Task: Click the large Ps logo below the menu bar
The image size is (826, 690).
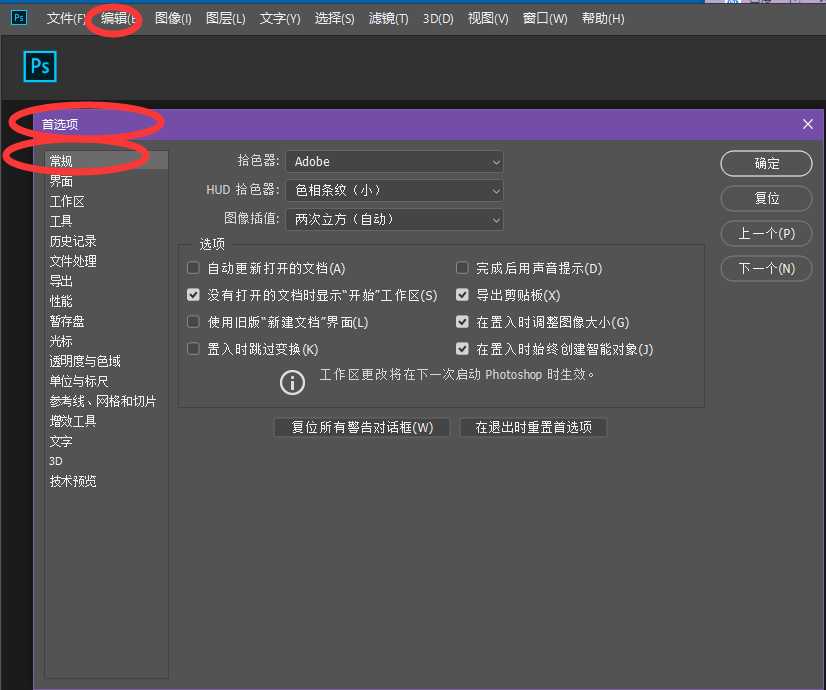Action: [x=40, y=66]
